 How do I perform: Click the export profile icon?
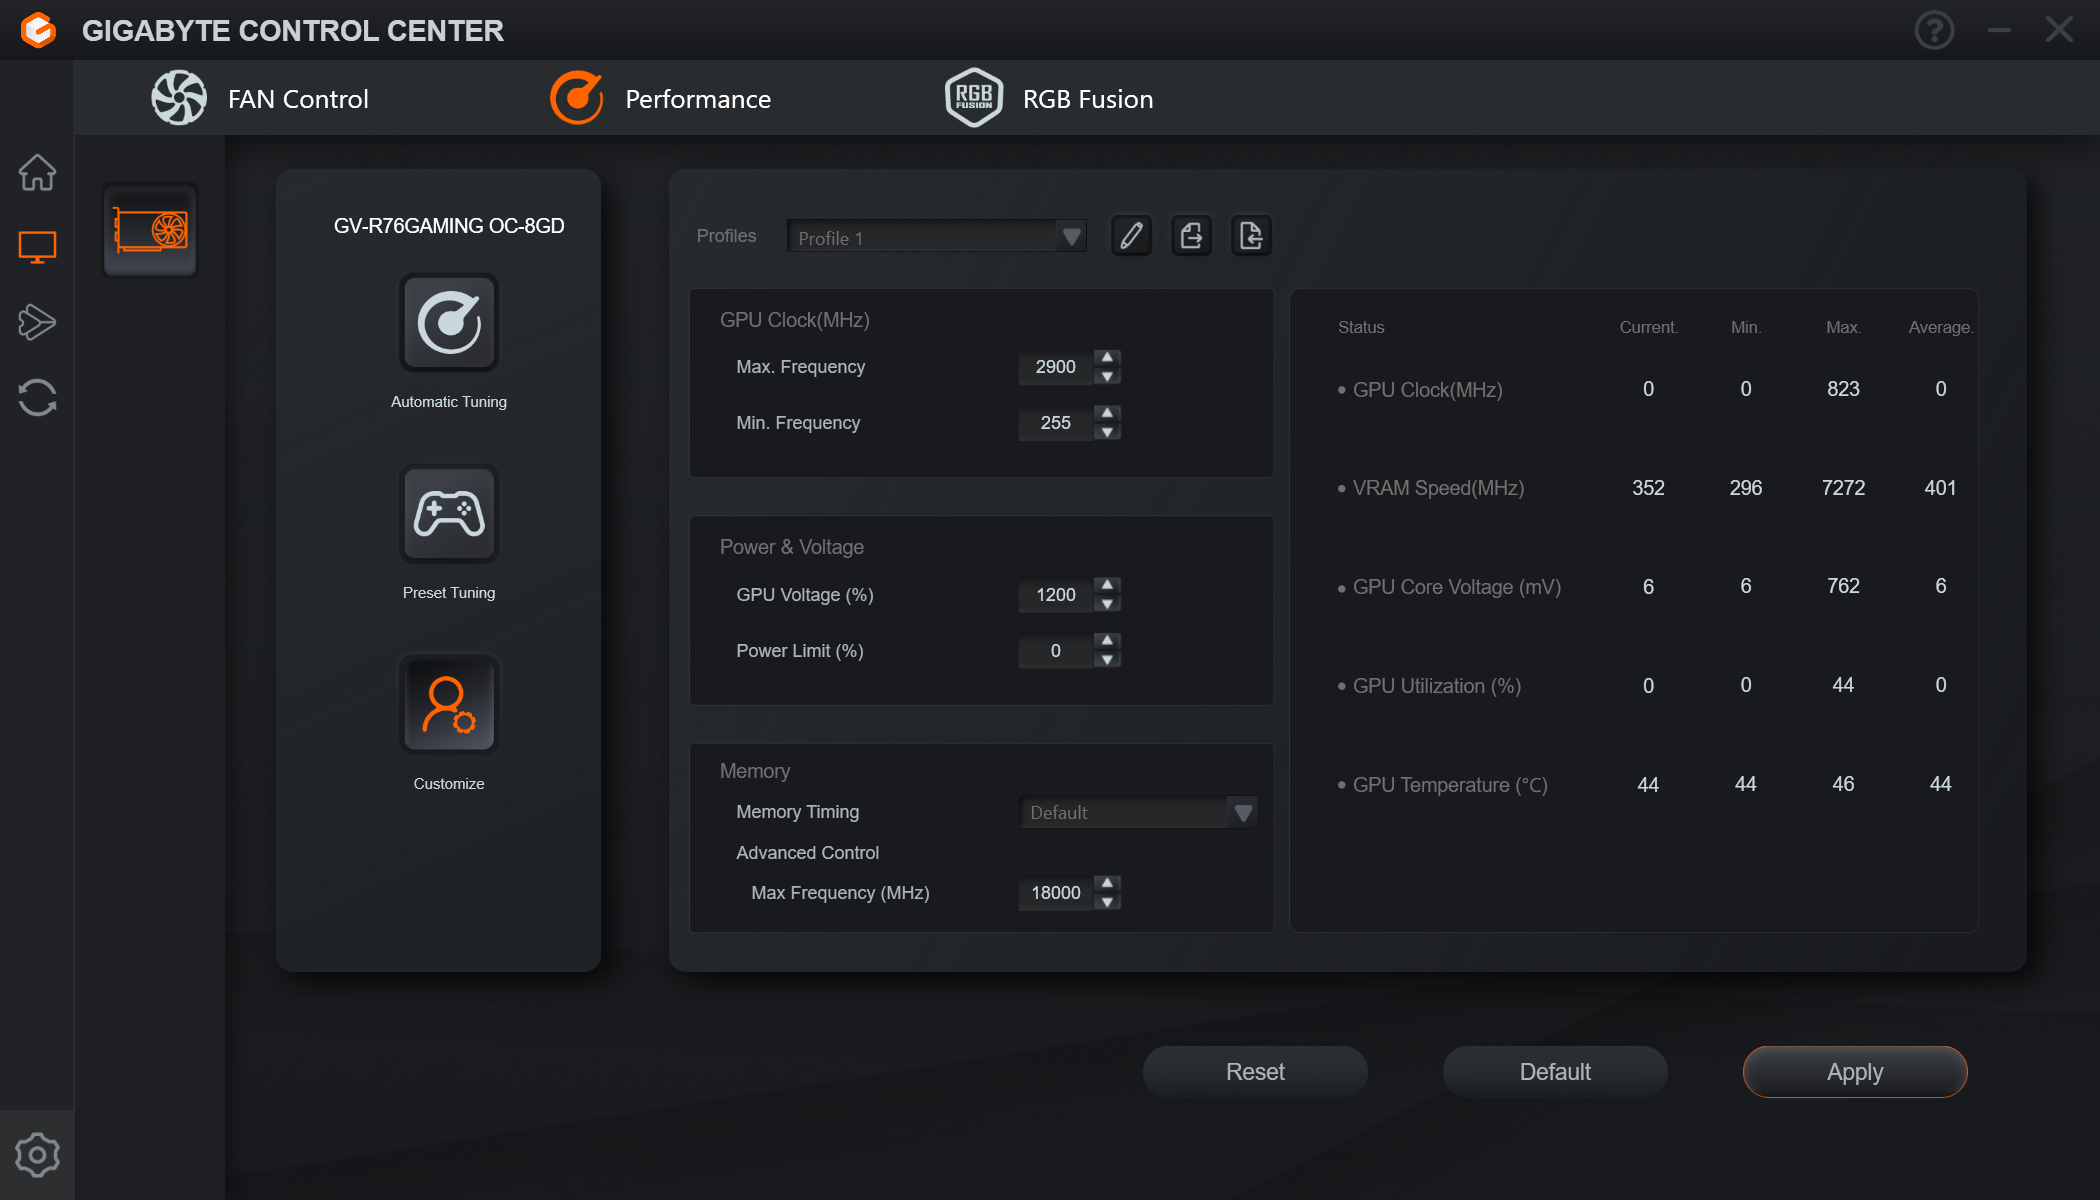1191,236
